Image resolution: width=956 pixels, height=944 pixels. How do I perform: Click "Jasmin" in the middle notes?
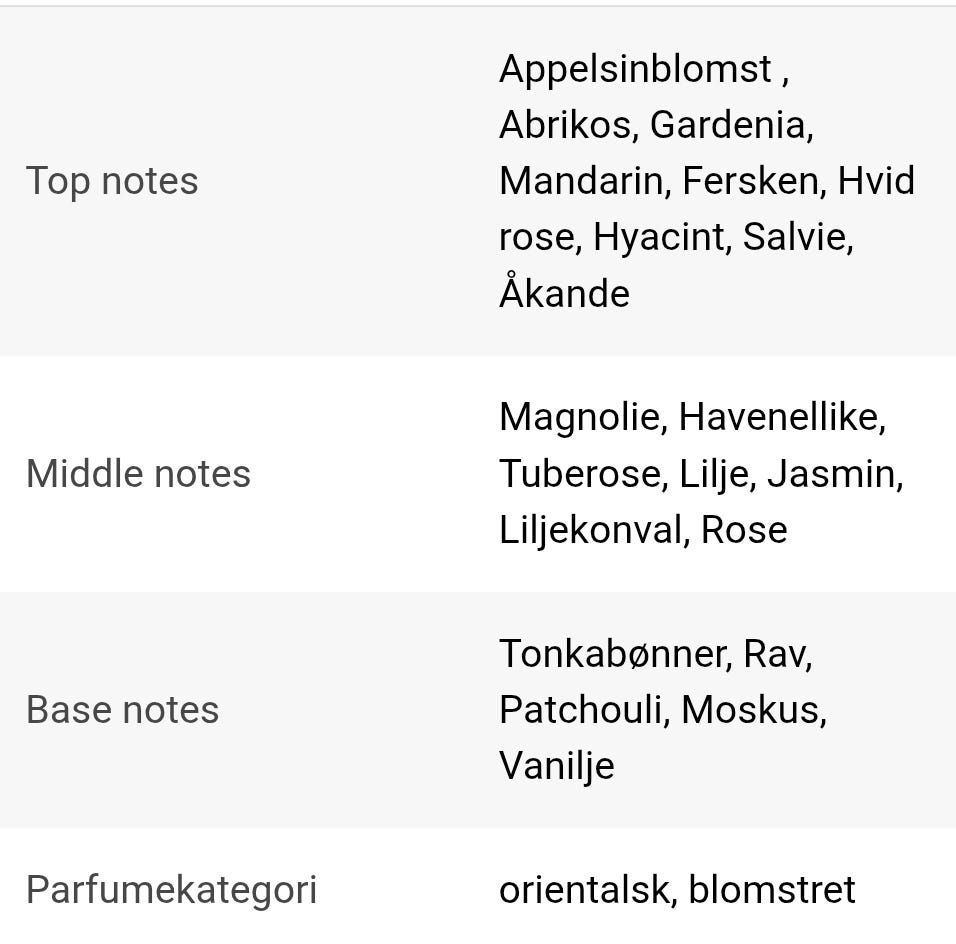pos(831,473)
